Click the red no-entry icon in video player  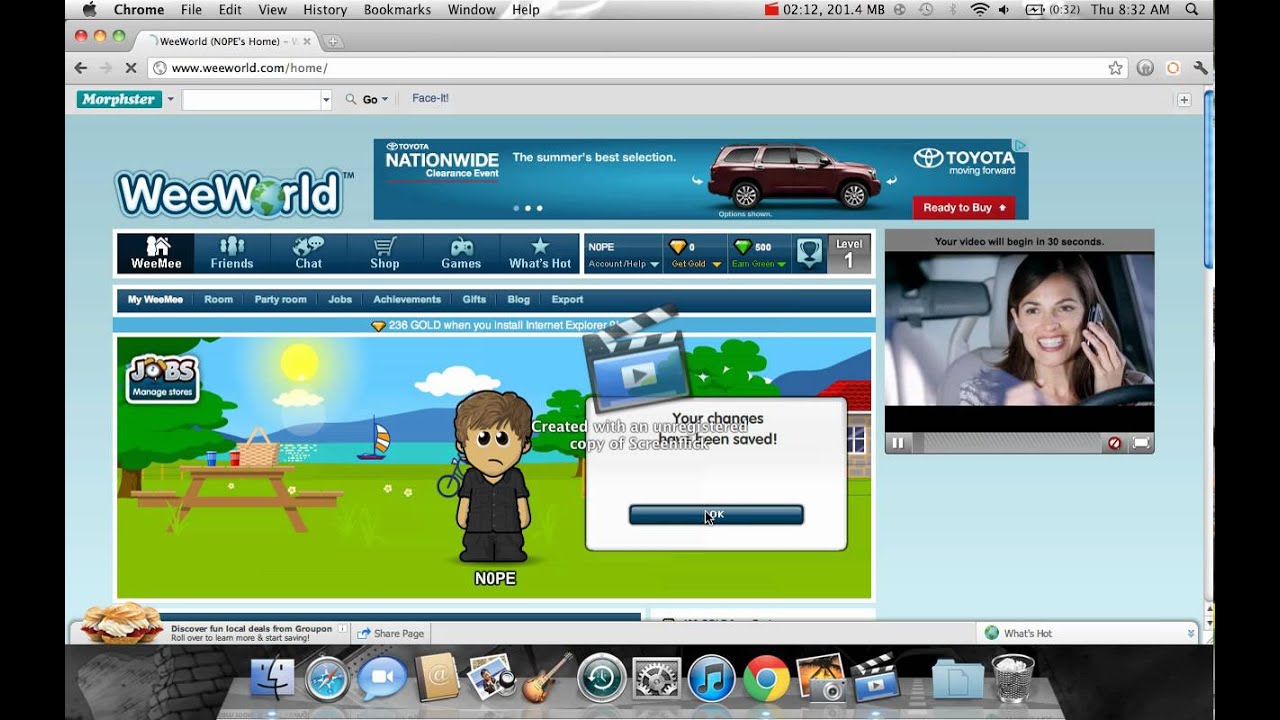(x=1114, y=443)
